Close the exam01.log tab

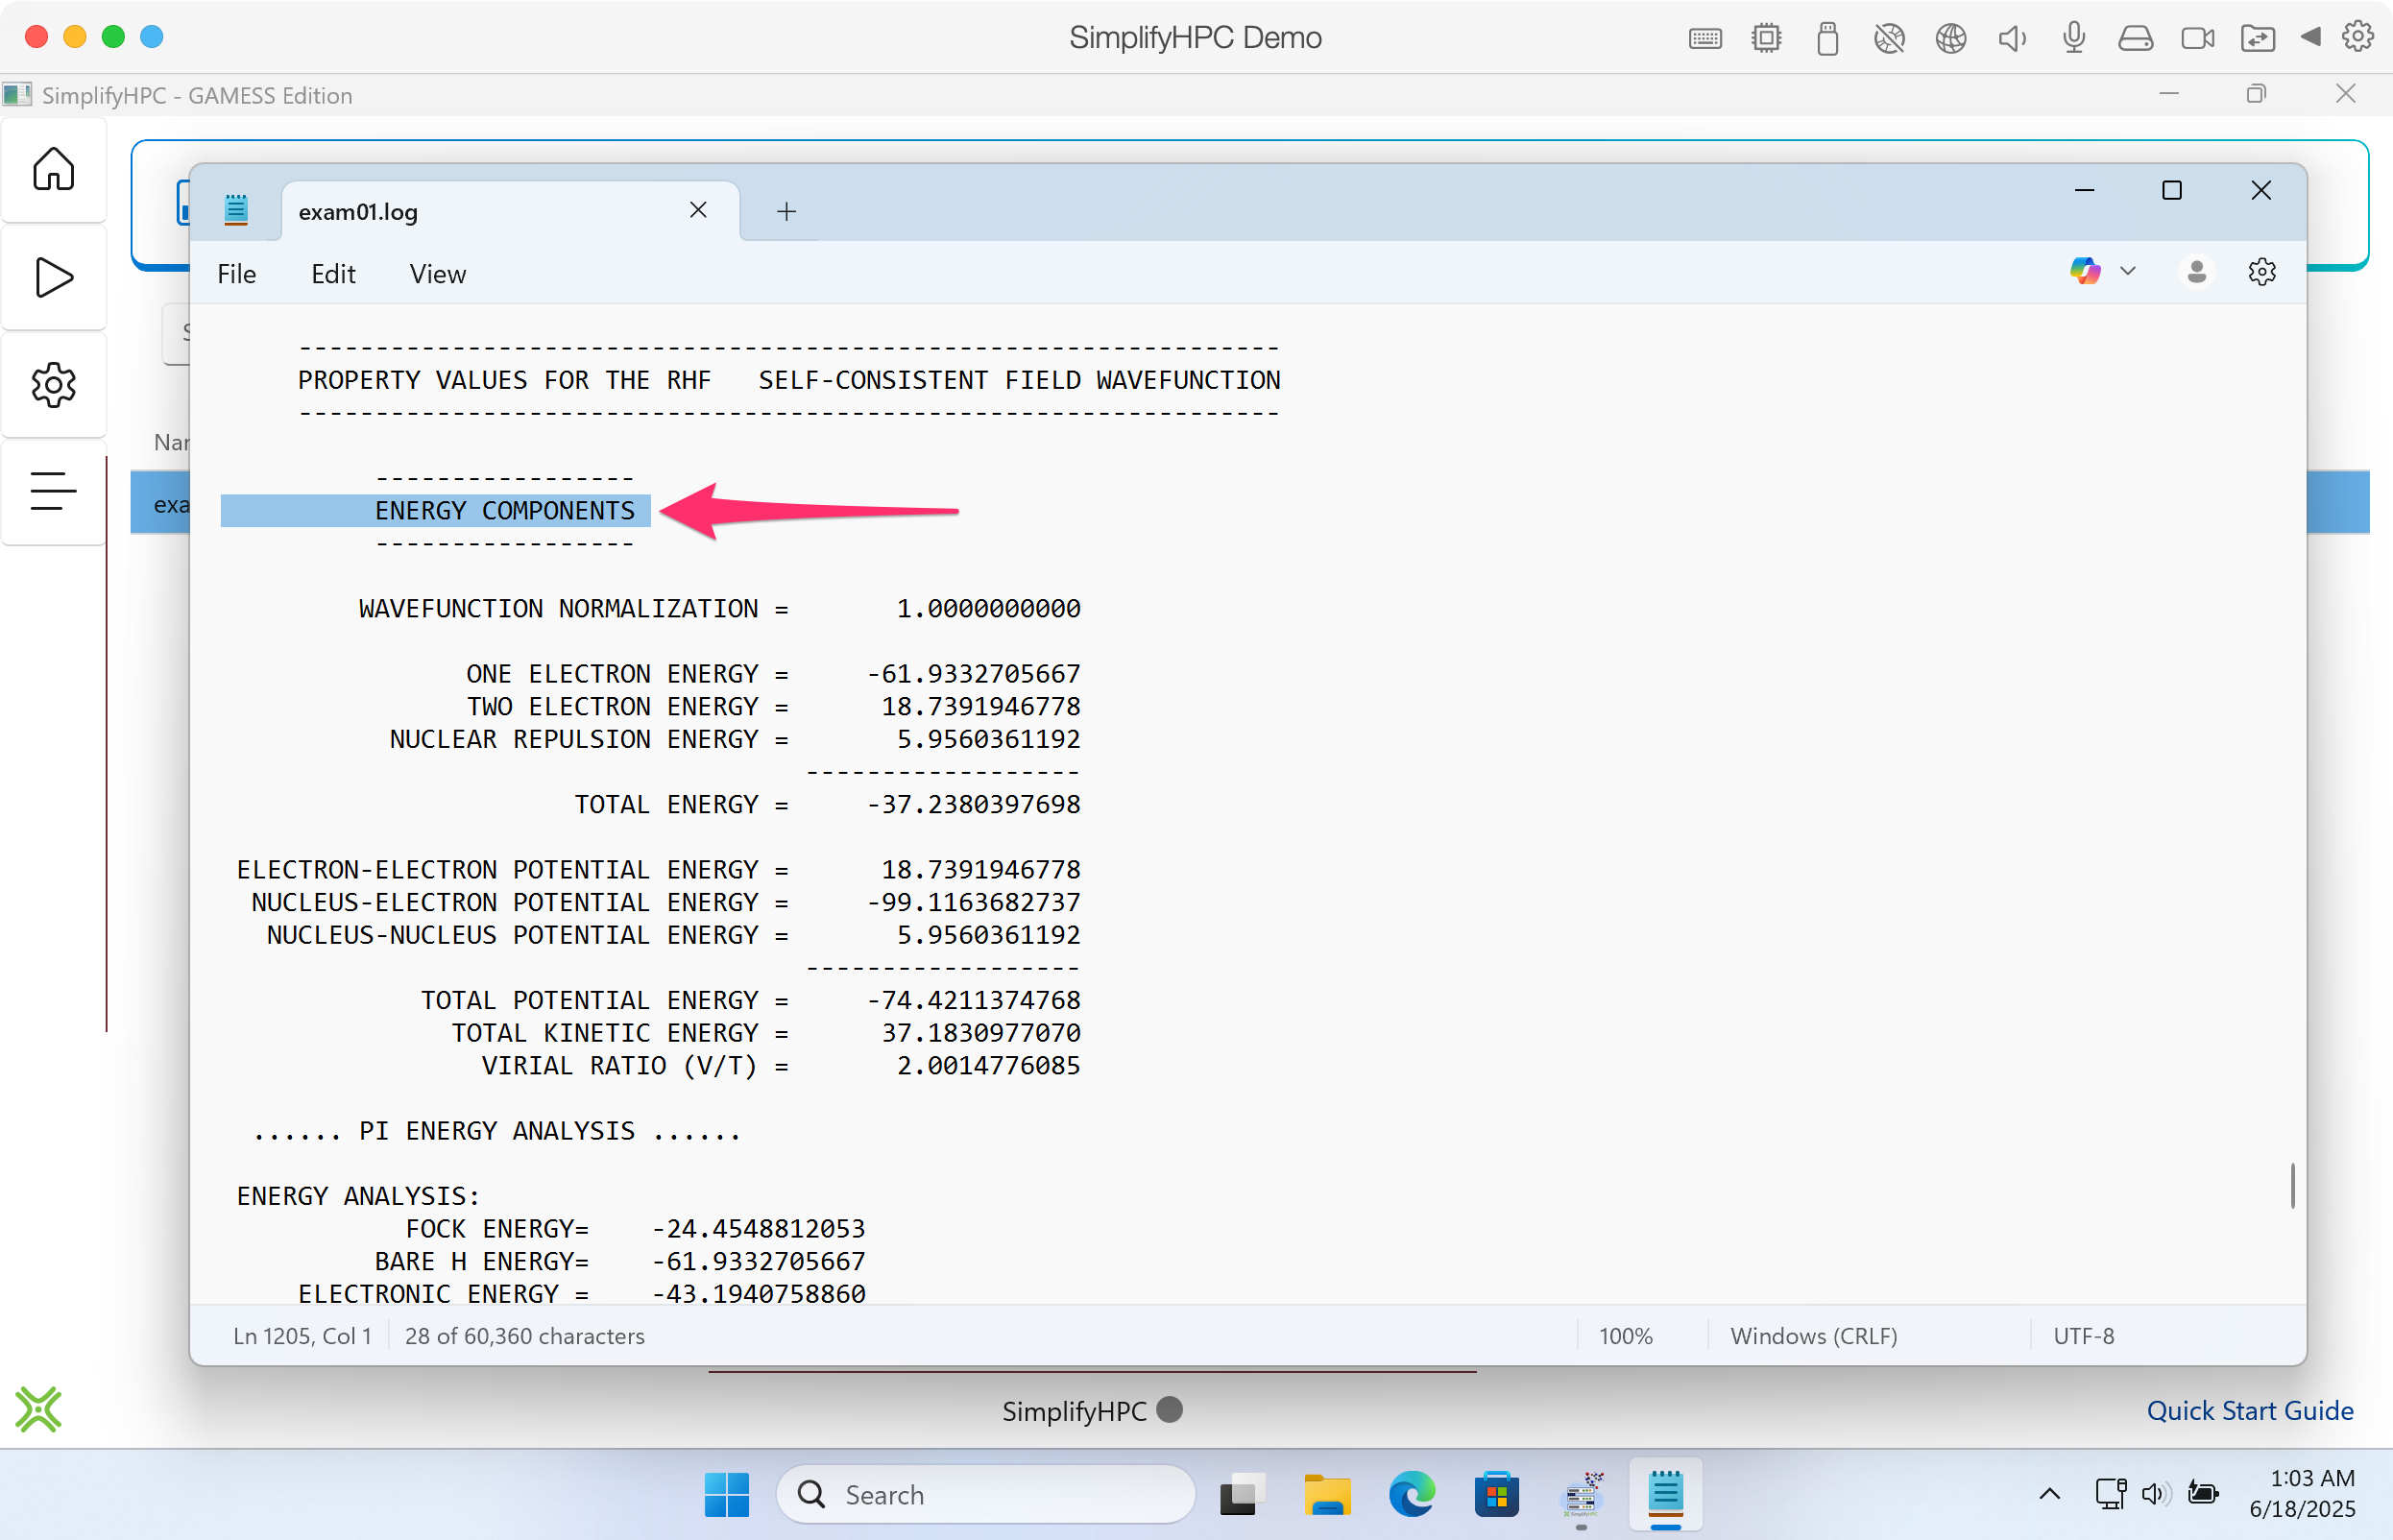click(698, 210)
